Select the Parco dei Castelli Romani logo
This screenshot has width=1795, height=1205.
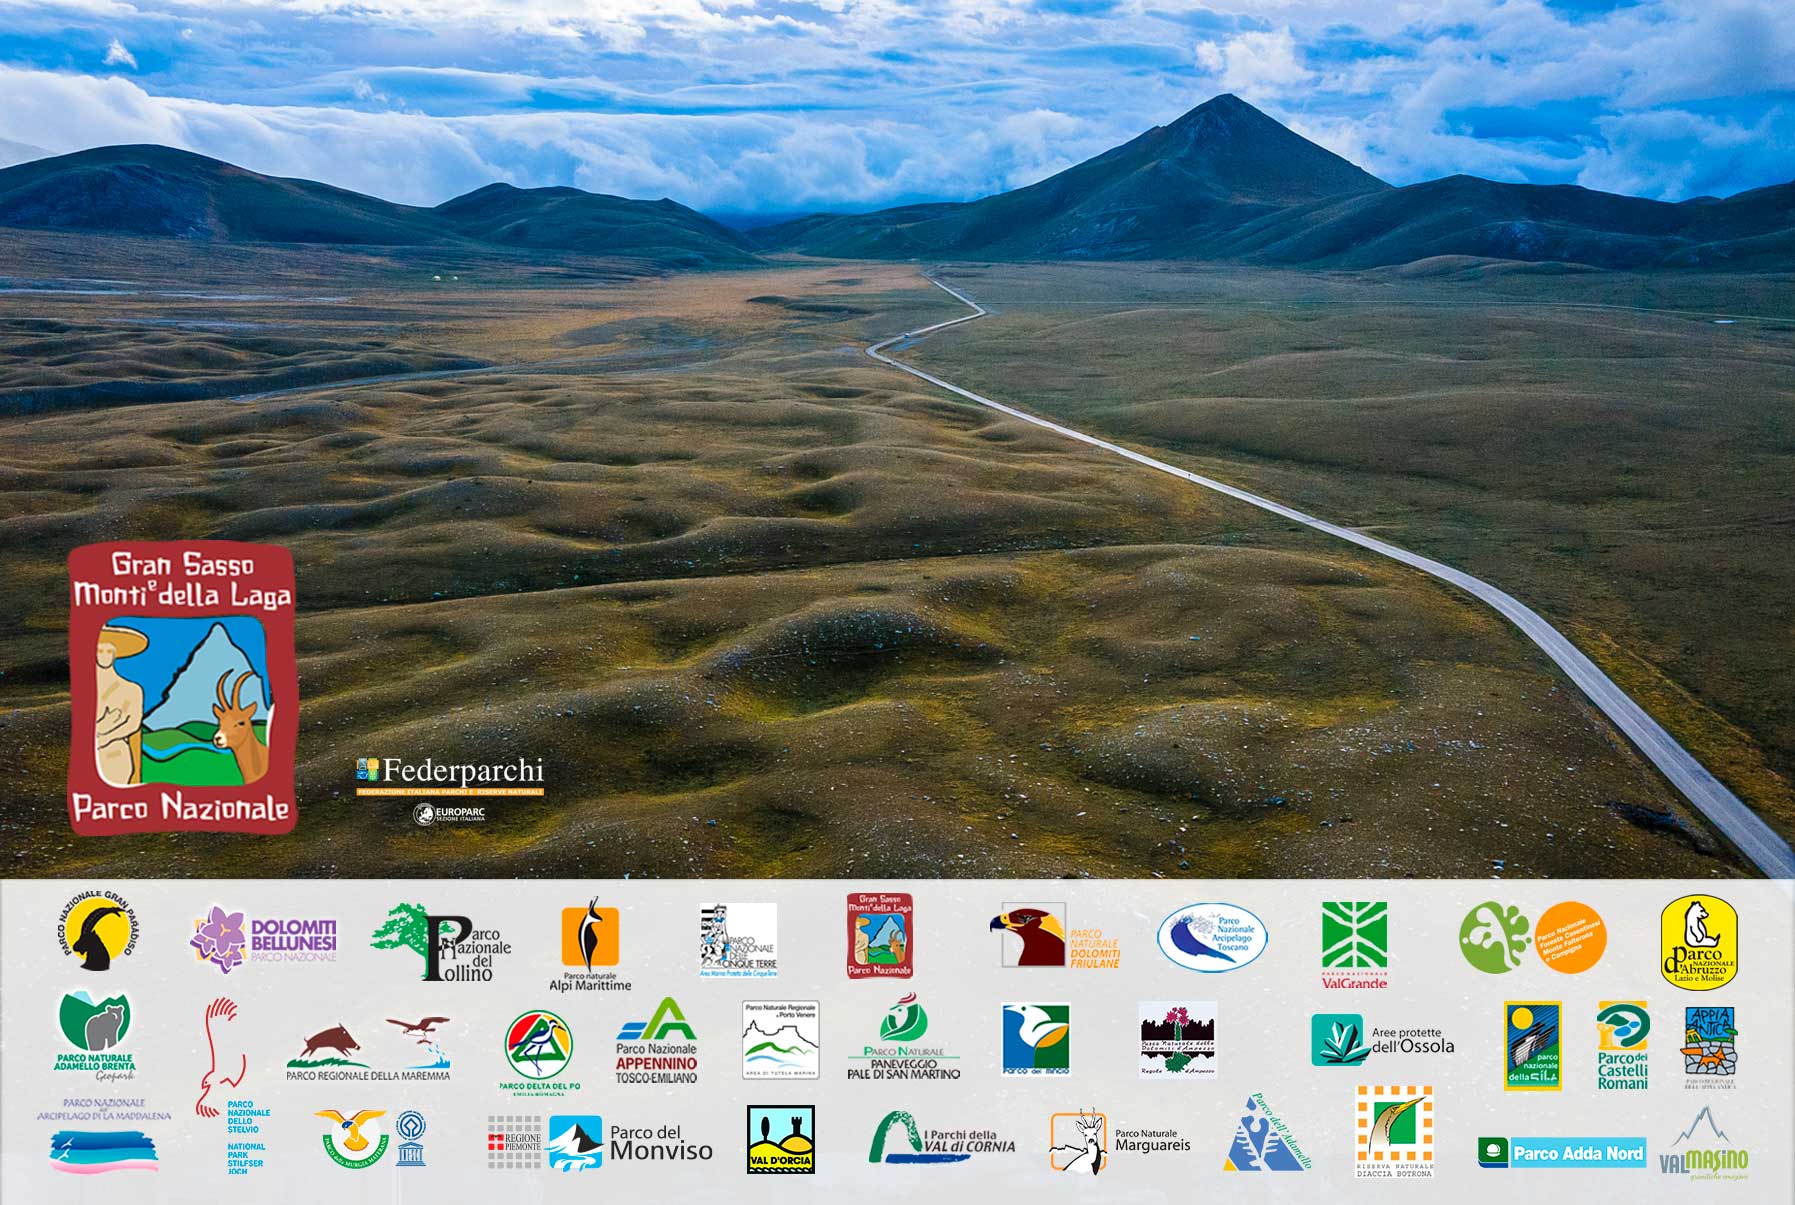[x=1622, y=1045]
